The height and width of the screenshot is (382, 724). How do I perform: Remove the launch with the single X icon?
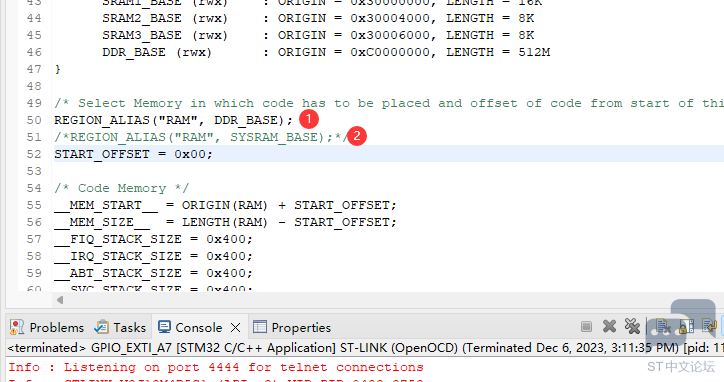coord(609,327)
